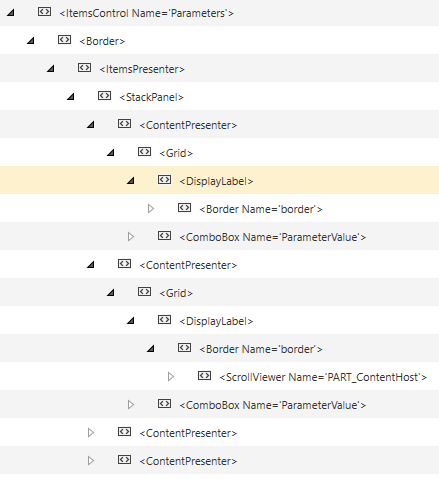Click the icon next to last ContentPresenter

click(124, 460)
